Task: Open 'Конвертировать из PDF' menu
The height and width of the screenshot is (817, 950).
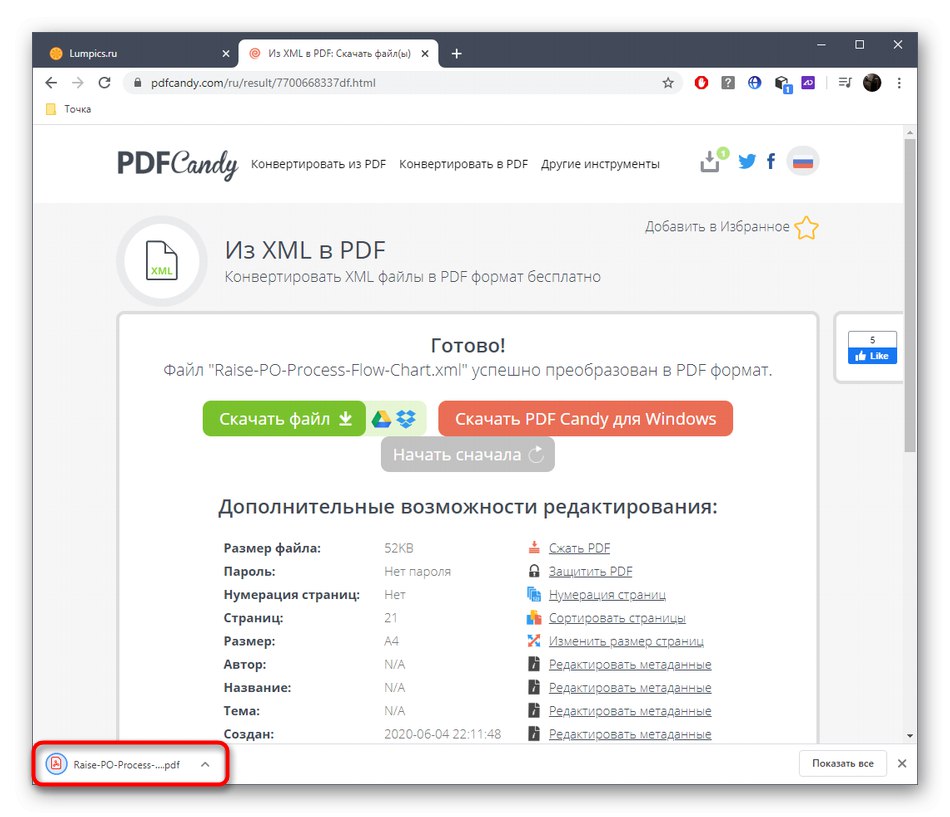Action: tap(318, 164)
